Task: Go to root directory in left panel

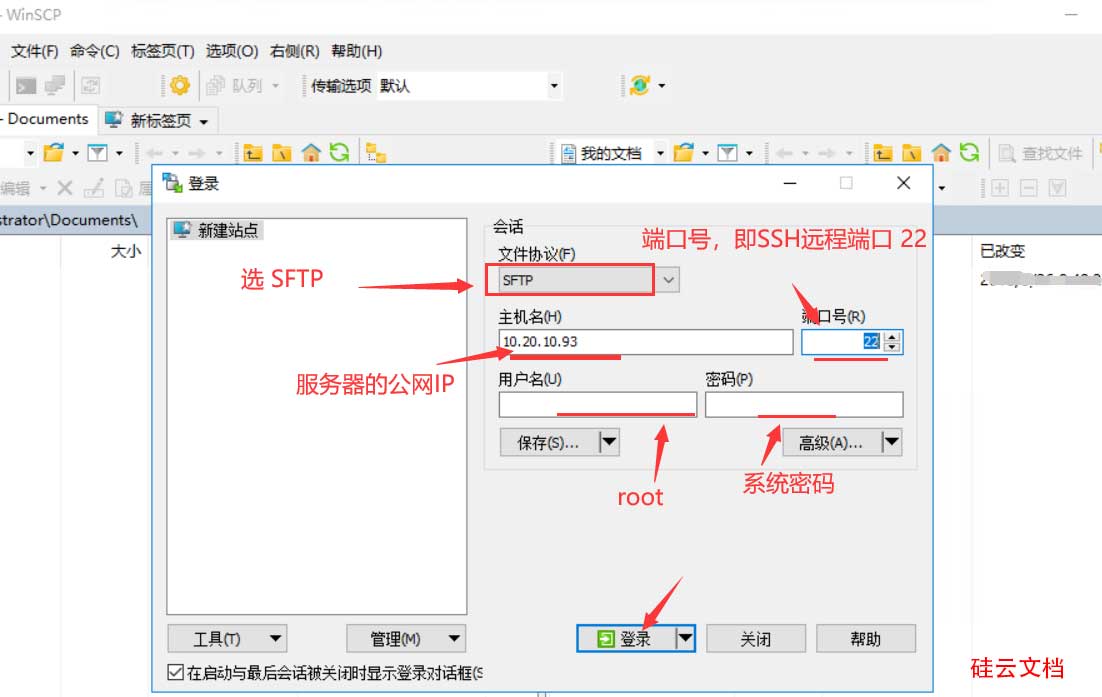Action: pyautogui.click(x=282, y=152)
